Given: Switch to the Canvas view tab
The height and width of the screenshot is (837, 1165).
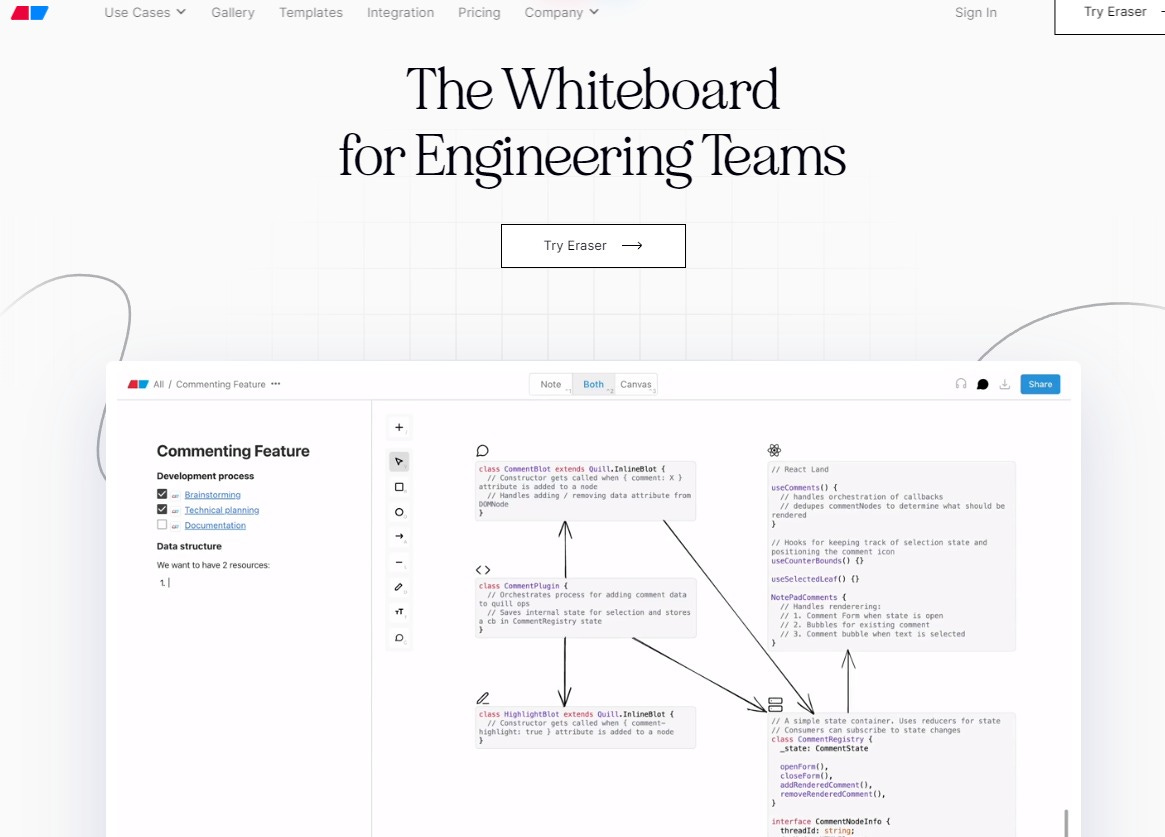Looking at the screenshot, I should pos(636,384).
